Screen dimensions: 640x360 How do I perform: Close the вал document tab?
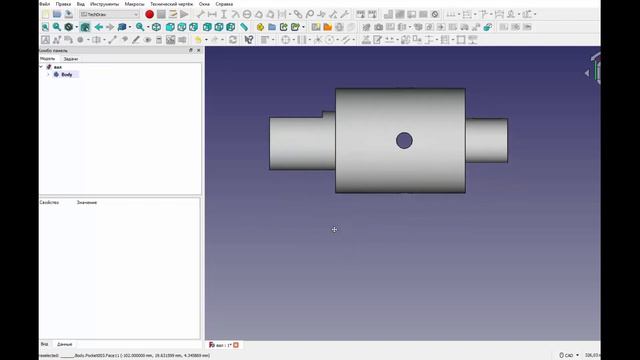click(x=236, y=345)
